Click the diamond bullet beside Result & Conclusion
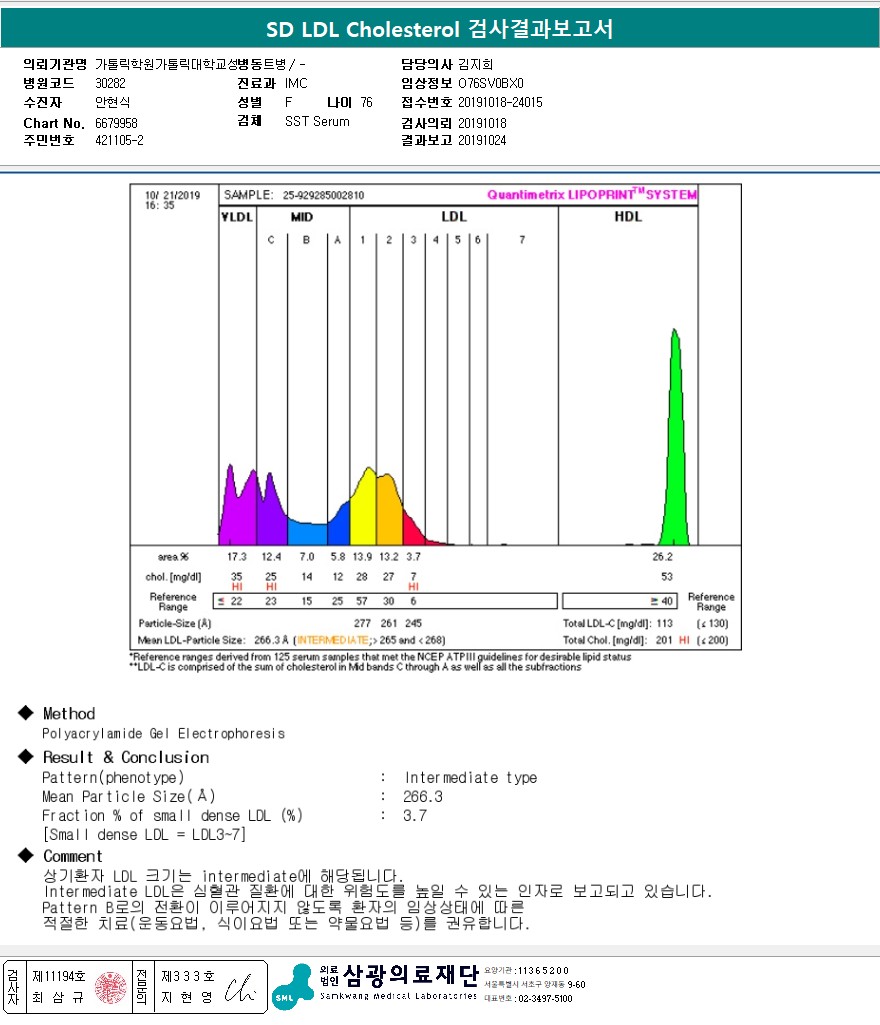 (x=25, y=757)
